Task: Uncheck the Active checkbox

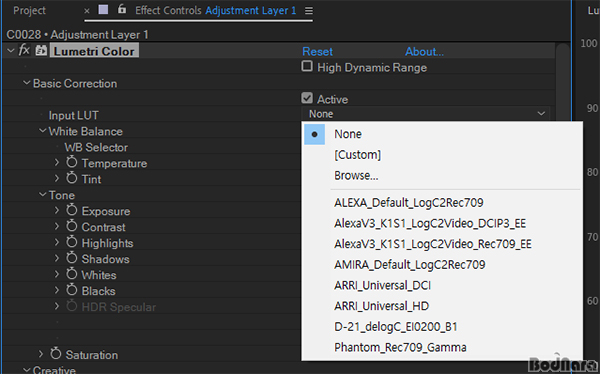Action: tap(307, 98)
